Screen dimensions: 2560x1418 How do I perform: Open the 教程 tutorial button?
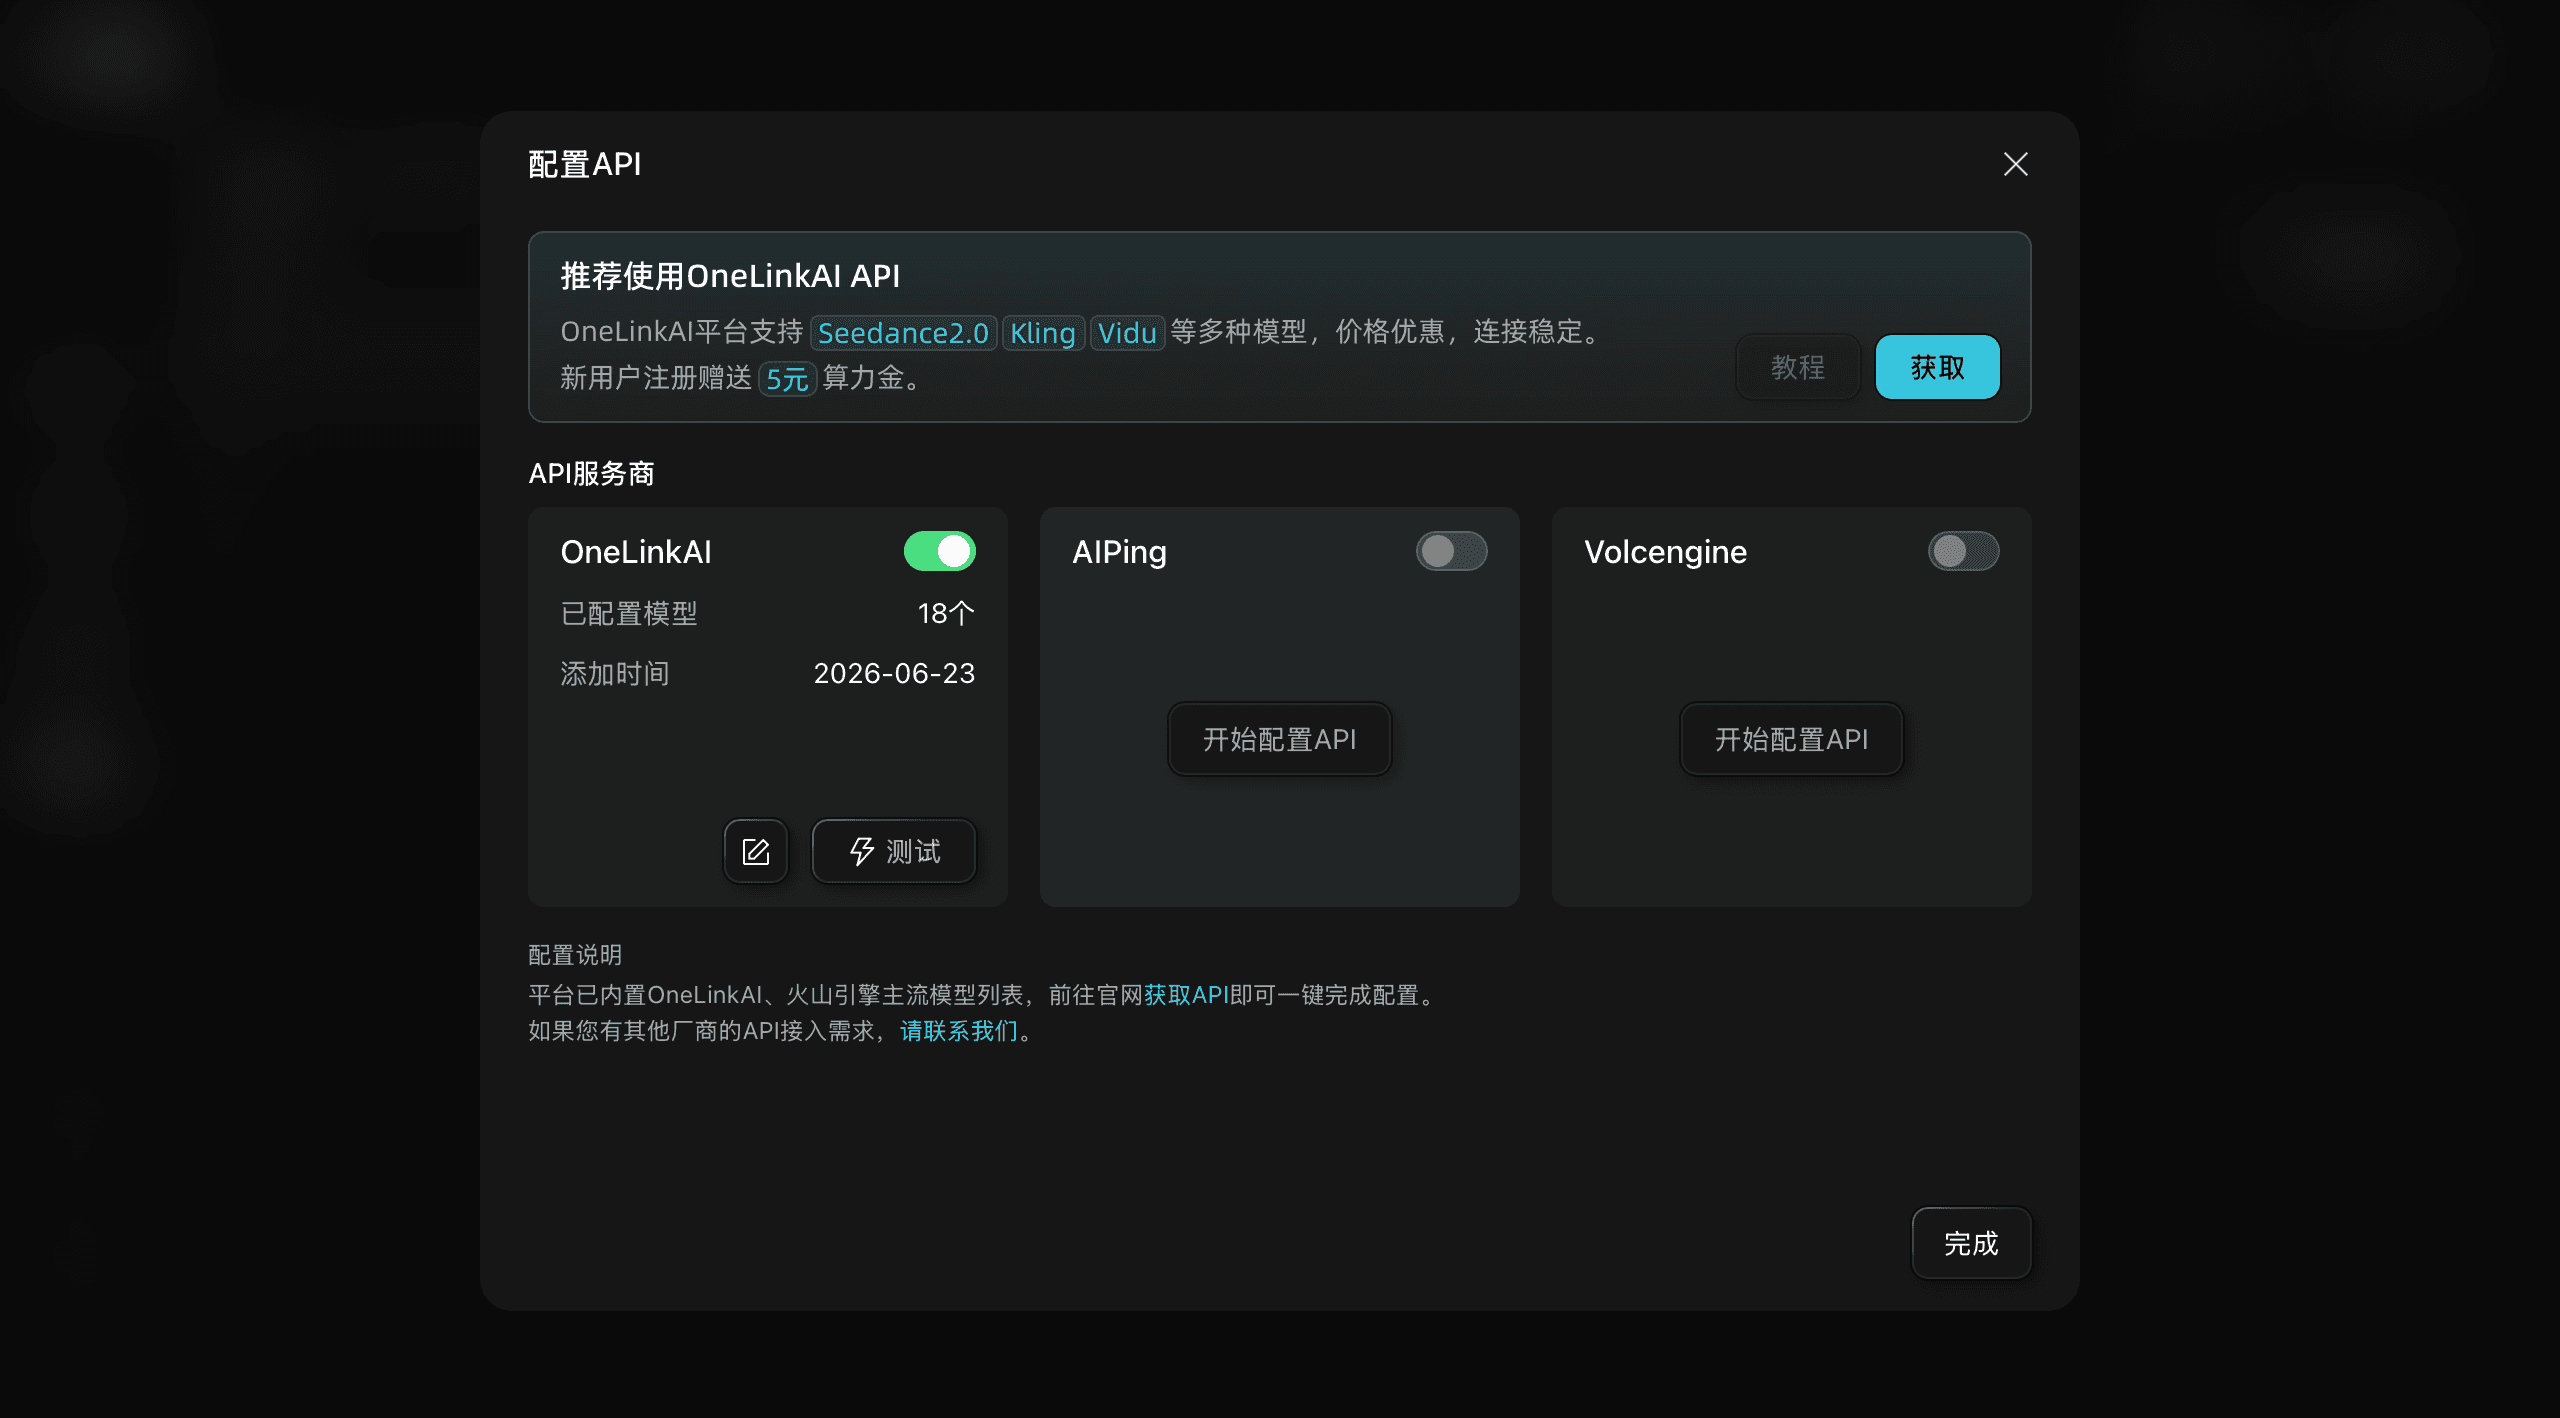point(1798,367)
